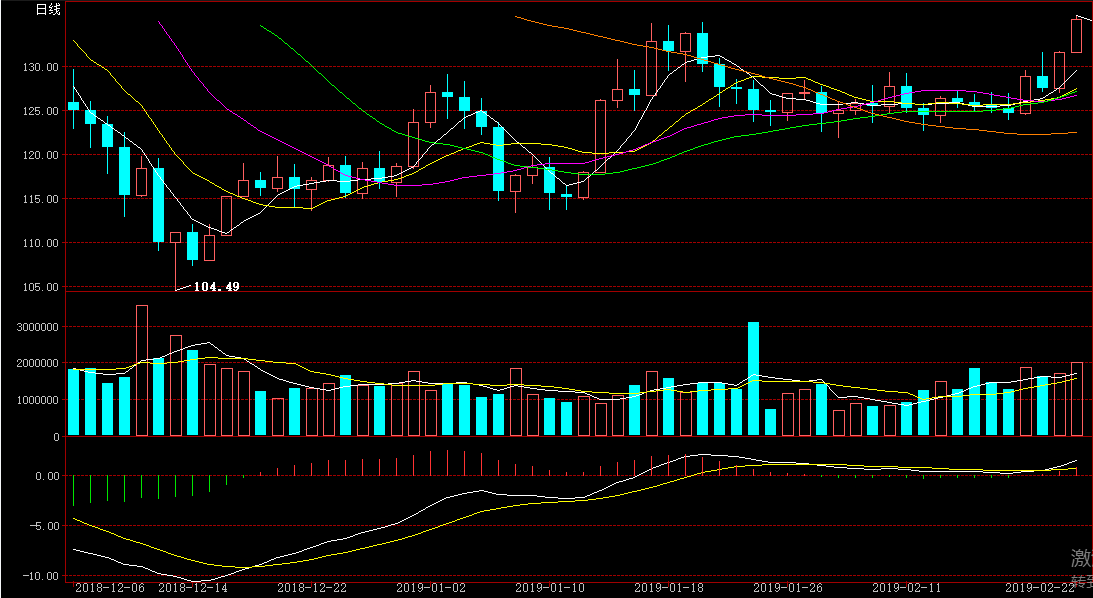Select the 2018-12-14 date label
This screenshot has height=598, width=1093.
pyautogui.click(x=193, y=589)
